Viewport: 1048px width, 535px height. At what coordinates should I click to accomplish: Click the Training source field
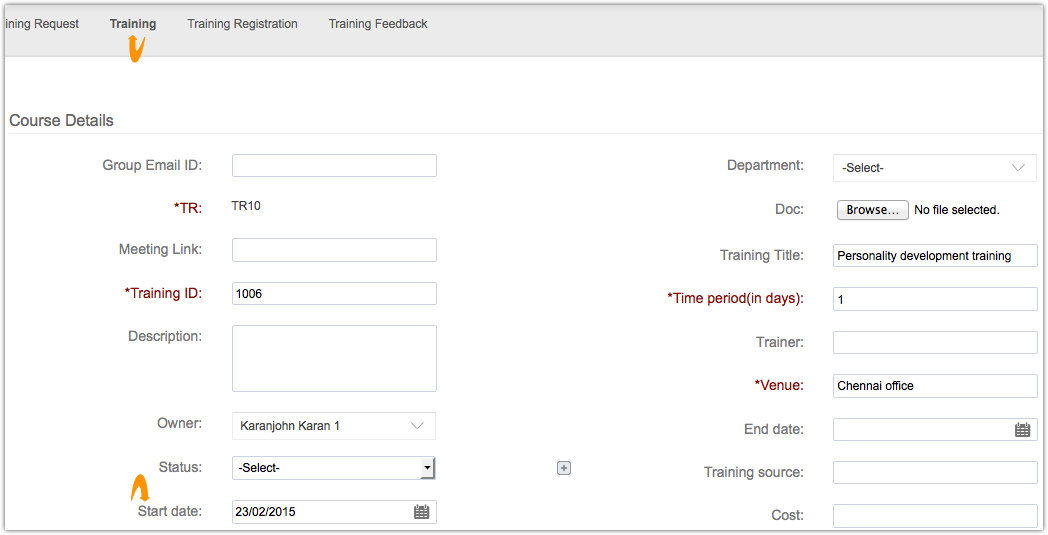pyautogui.click(x=934, y=473)
